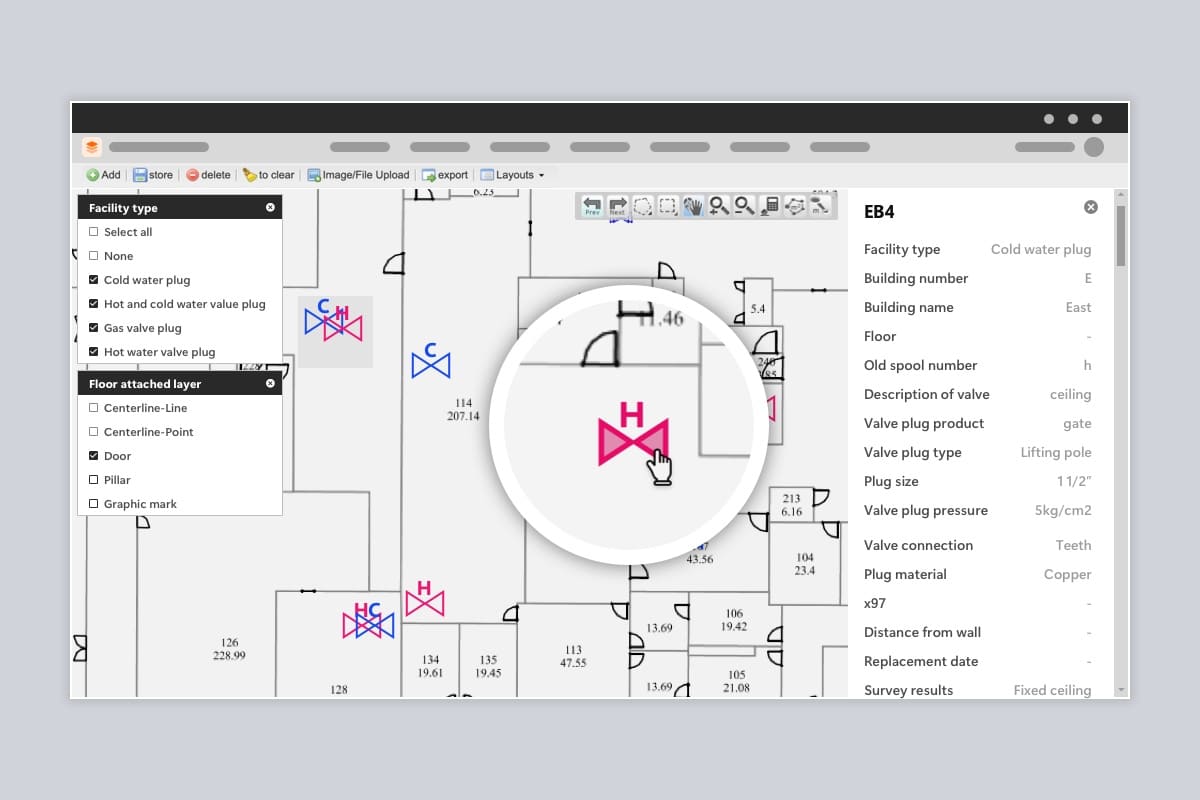Uncheck Hot water valve plug

[x=94, y=352]
